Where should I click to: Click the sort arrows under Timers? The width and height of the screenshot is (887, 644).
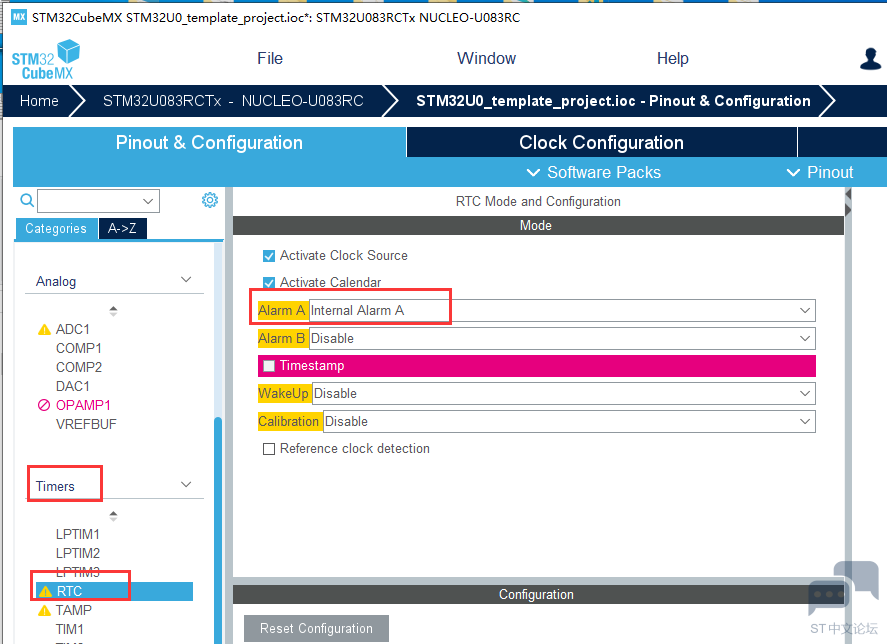pyautogui.click(x=113, y=516)
